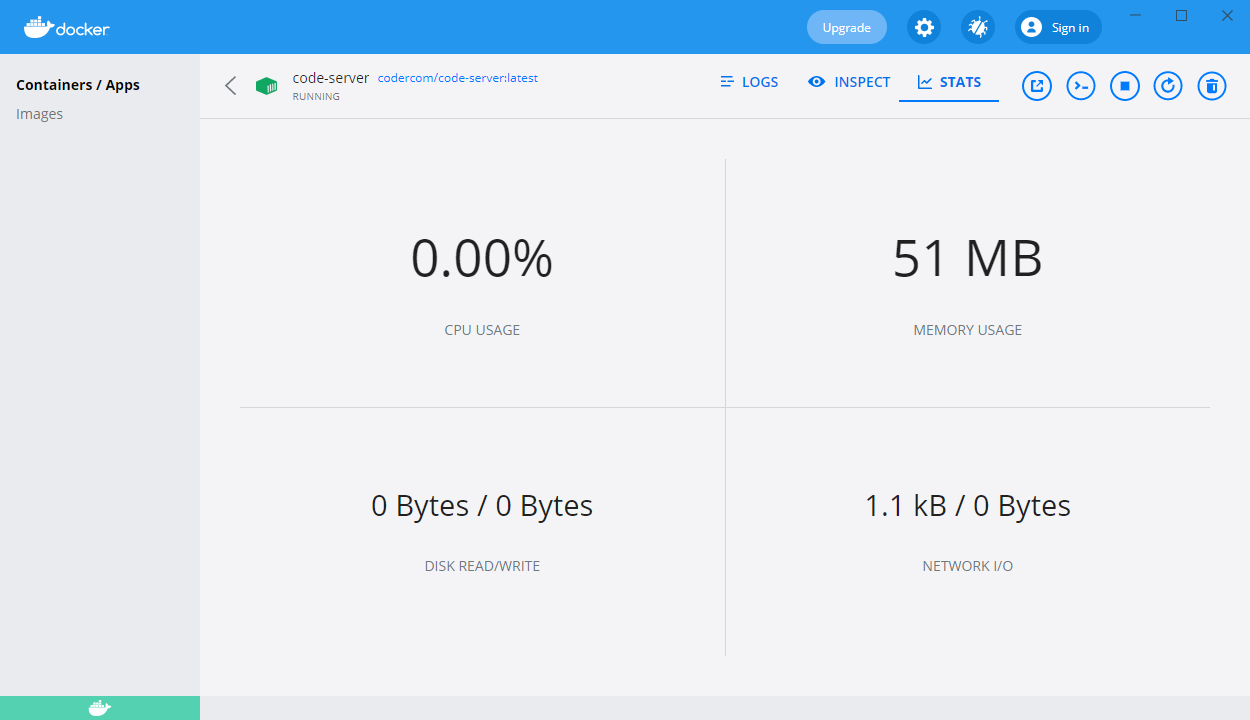Click the 0 Bytes / 0 Bytes value

482,506
